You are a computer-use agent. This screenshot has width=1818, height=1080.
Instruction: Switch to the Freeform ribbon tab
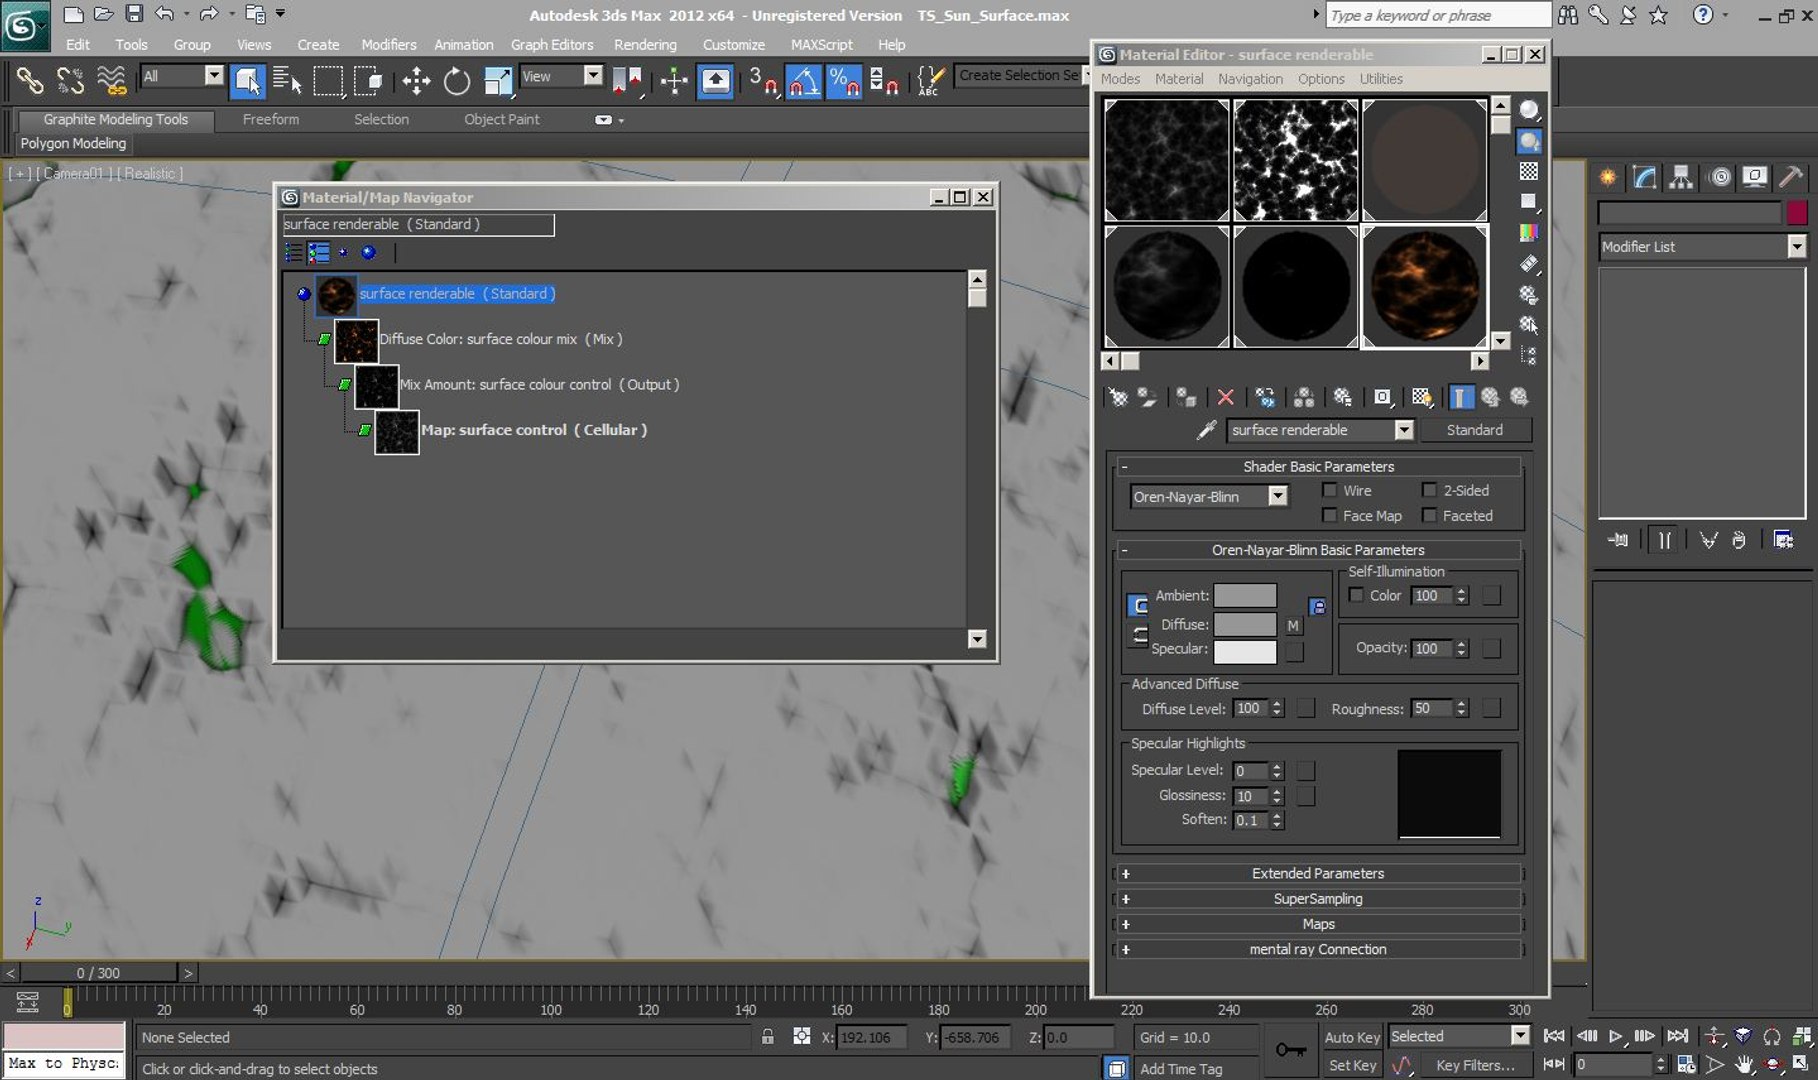271,119
